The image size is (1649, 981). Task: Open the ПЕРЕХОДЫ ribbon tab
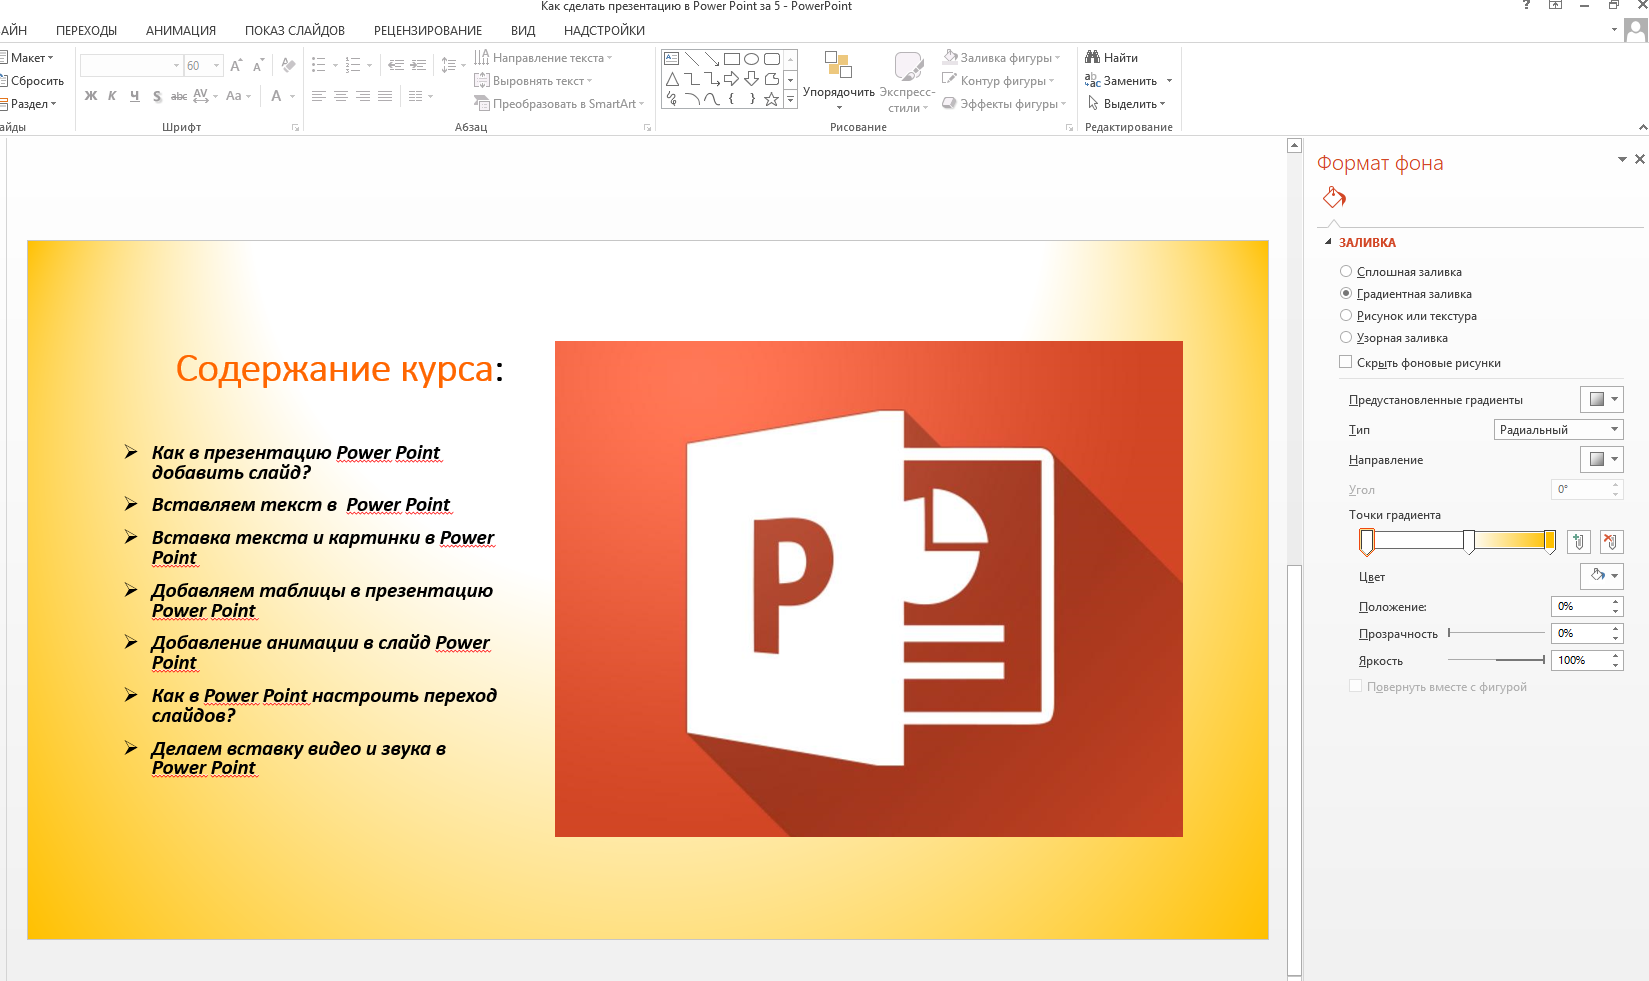(x=87, y=31)
